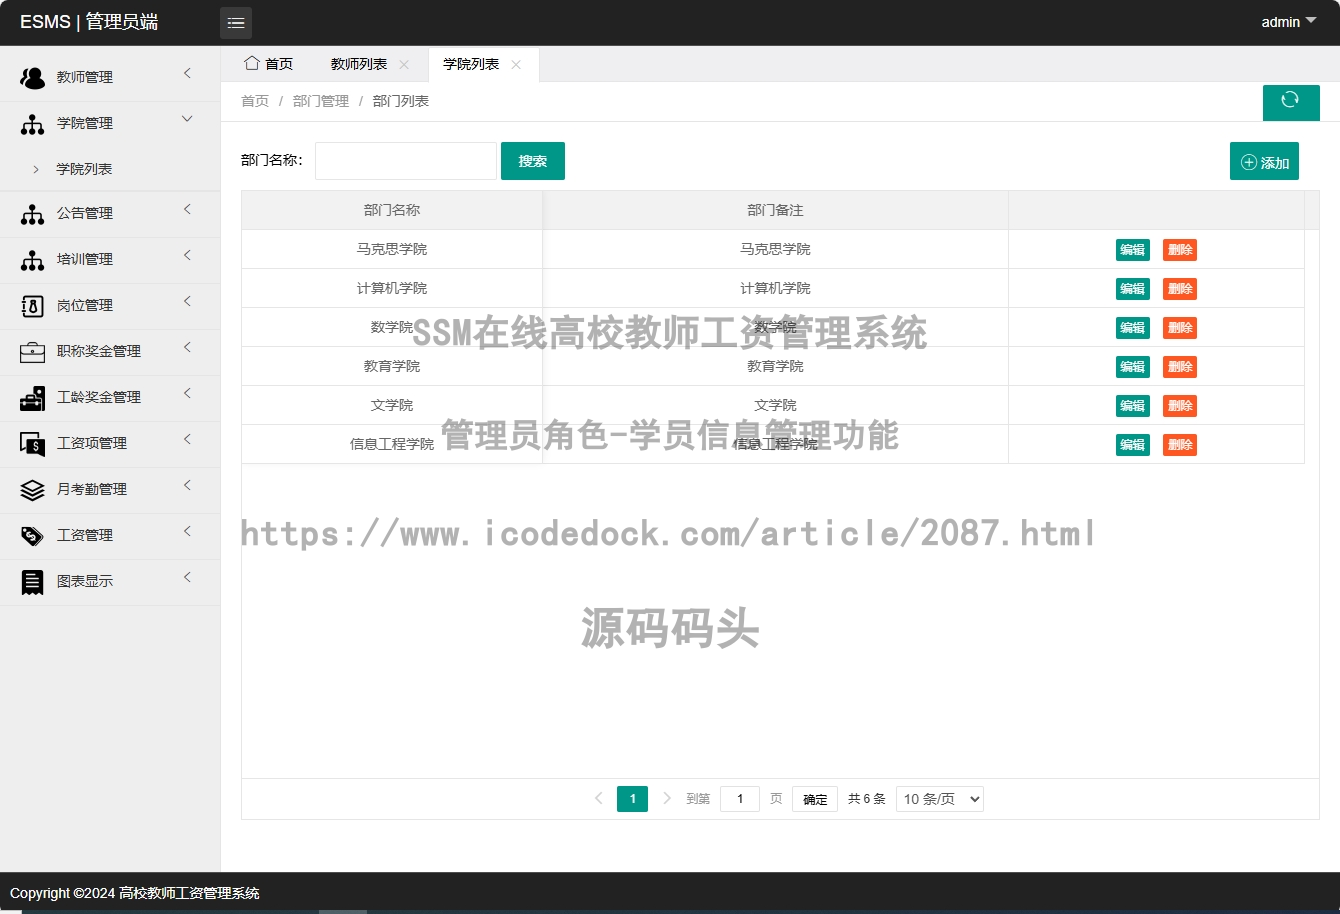Click the 搜索 button

(x=533, y=161)
